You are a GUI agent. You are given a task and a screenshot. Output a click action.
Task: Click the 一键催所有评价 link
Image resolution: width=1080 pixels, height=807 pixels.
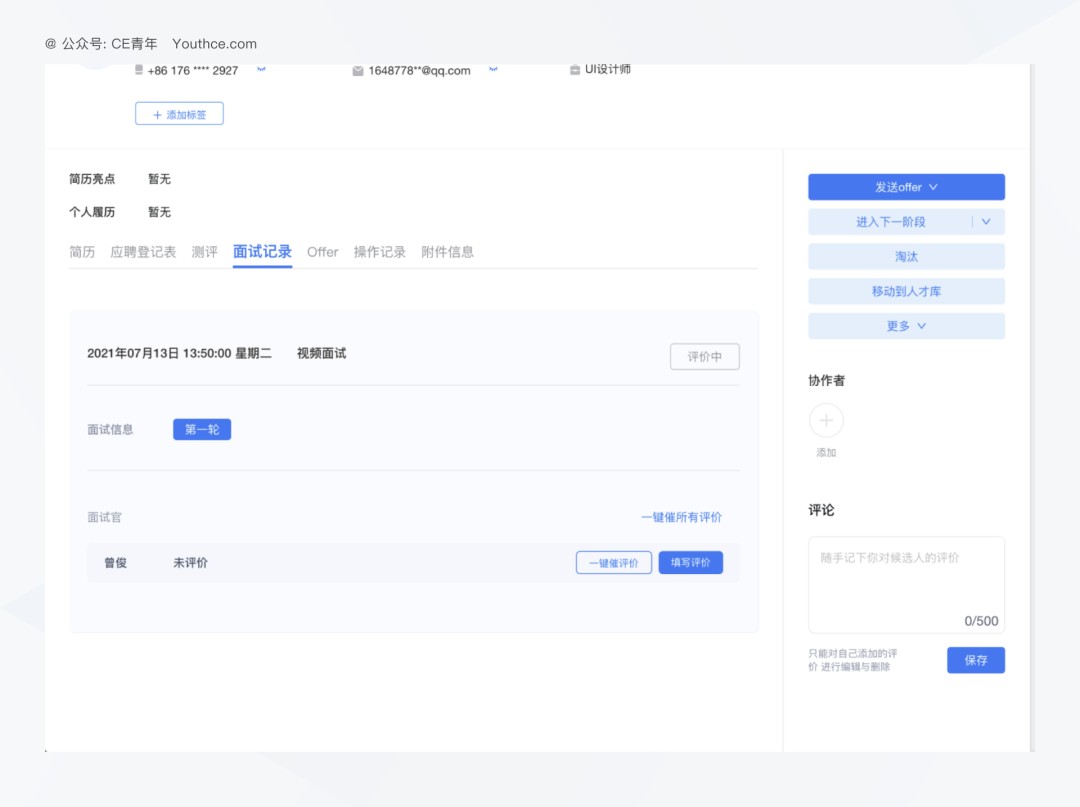click(x=681, y=517)
